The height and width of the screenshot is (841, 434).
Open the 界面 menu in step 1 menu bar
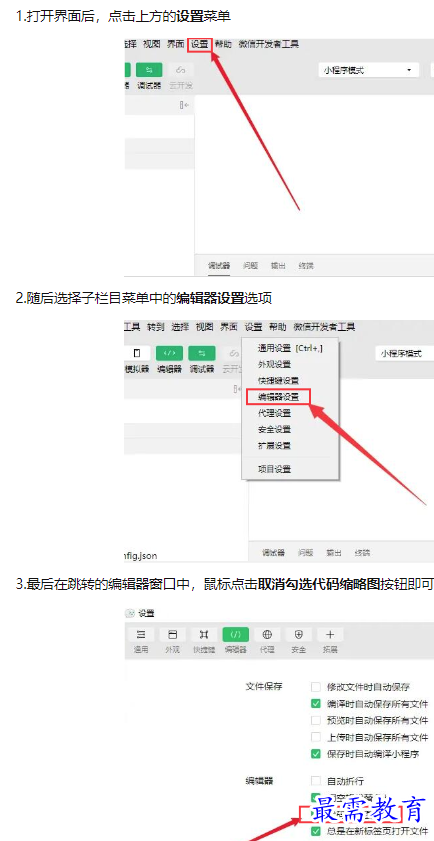(175, 44)
